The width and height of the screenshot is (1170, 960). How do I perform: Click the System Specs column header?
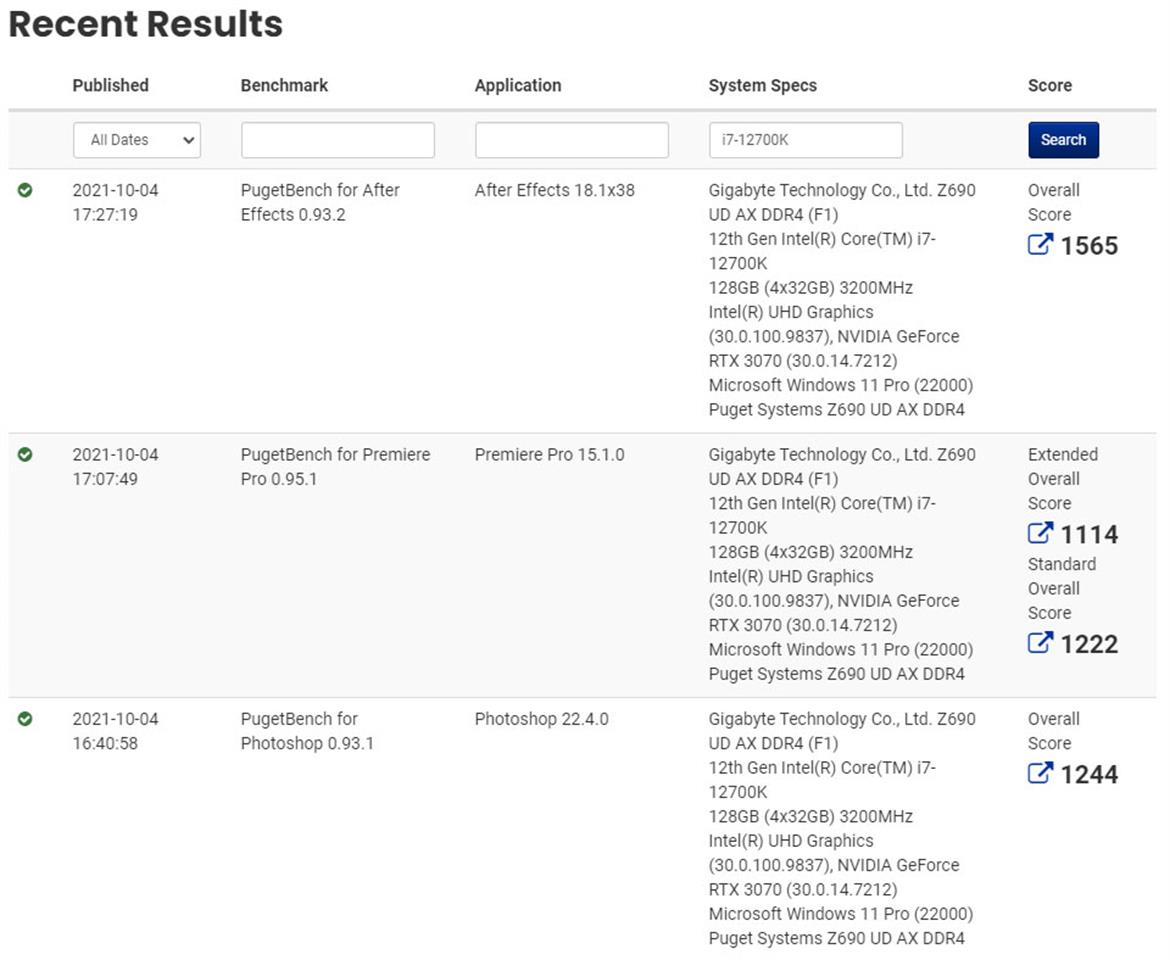click(762, 85)
